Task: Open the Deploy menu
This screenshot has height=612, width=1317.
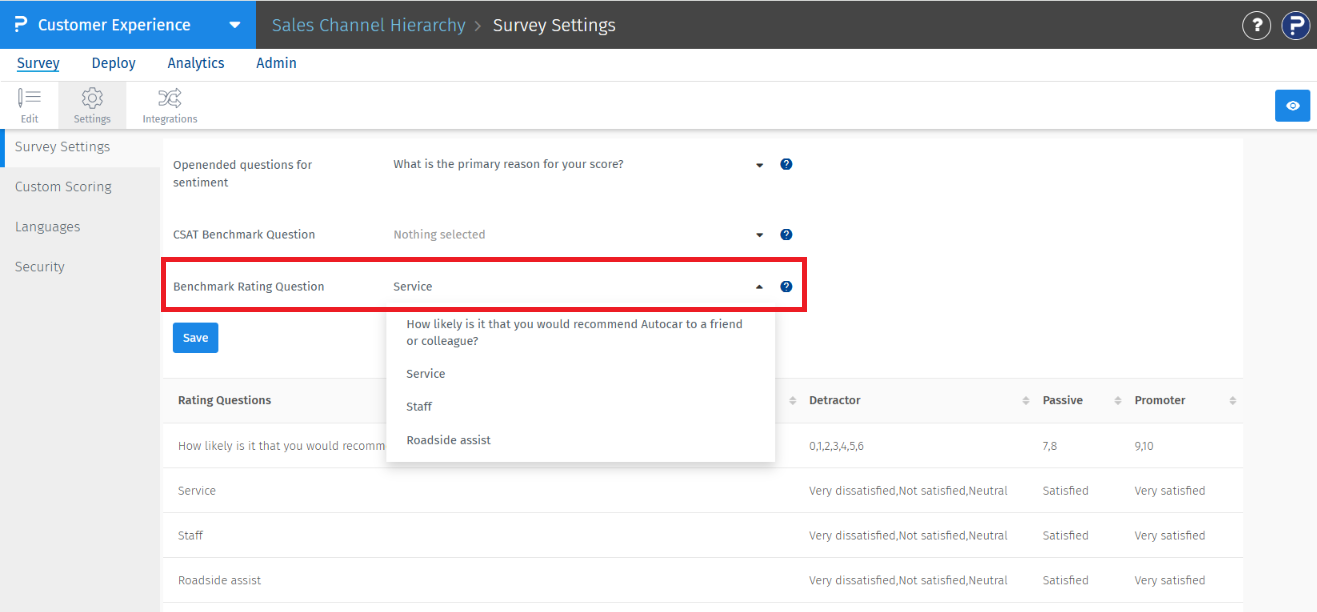Action: pyautogui.click(x=112, y=62)
